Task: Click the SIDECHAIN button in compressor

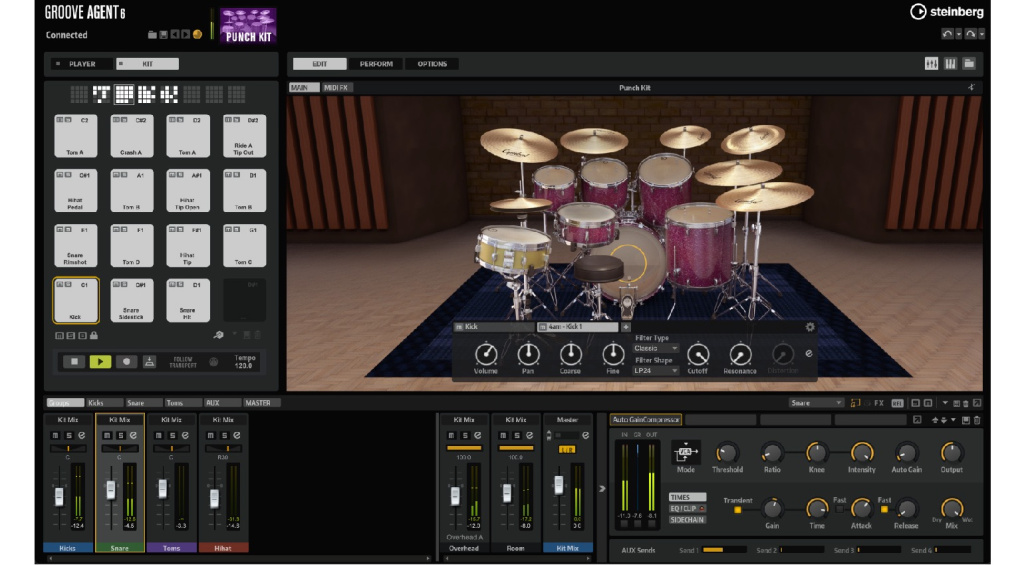Action: (687, 520)
